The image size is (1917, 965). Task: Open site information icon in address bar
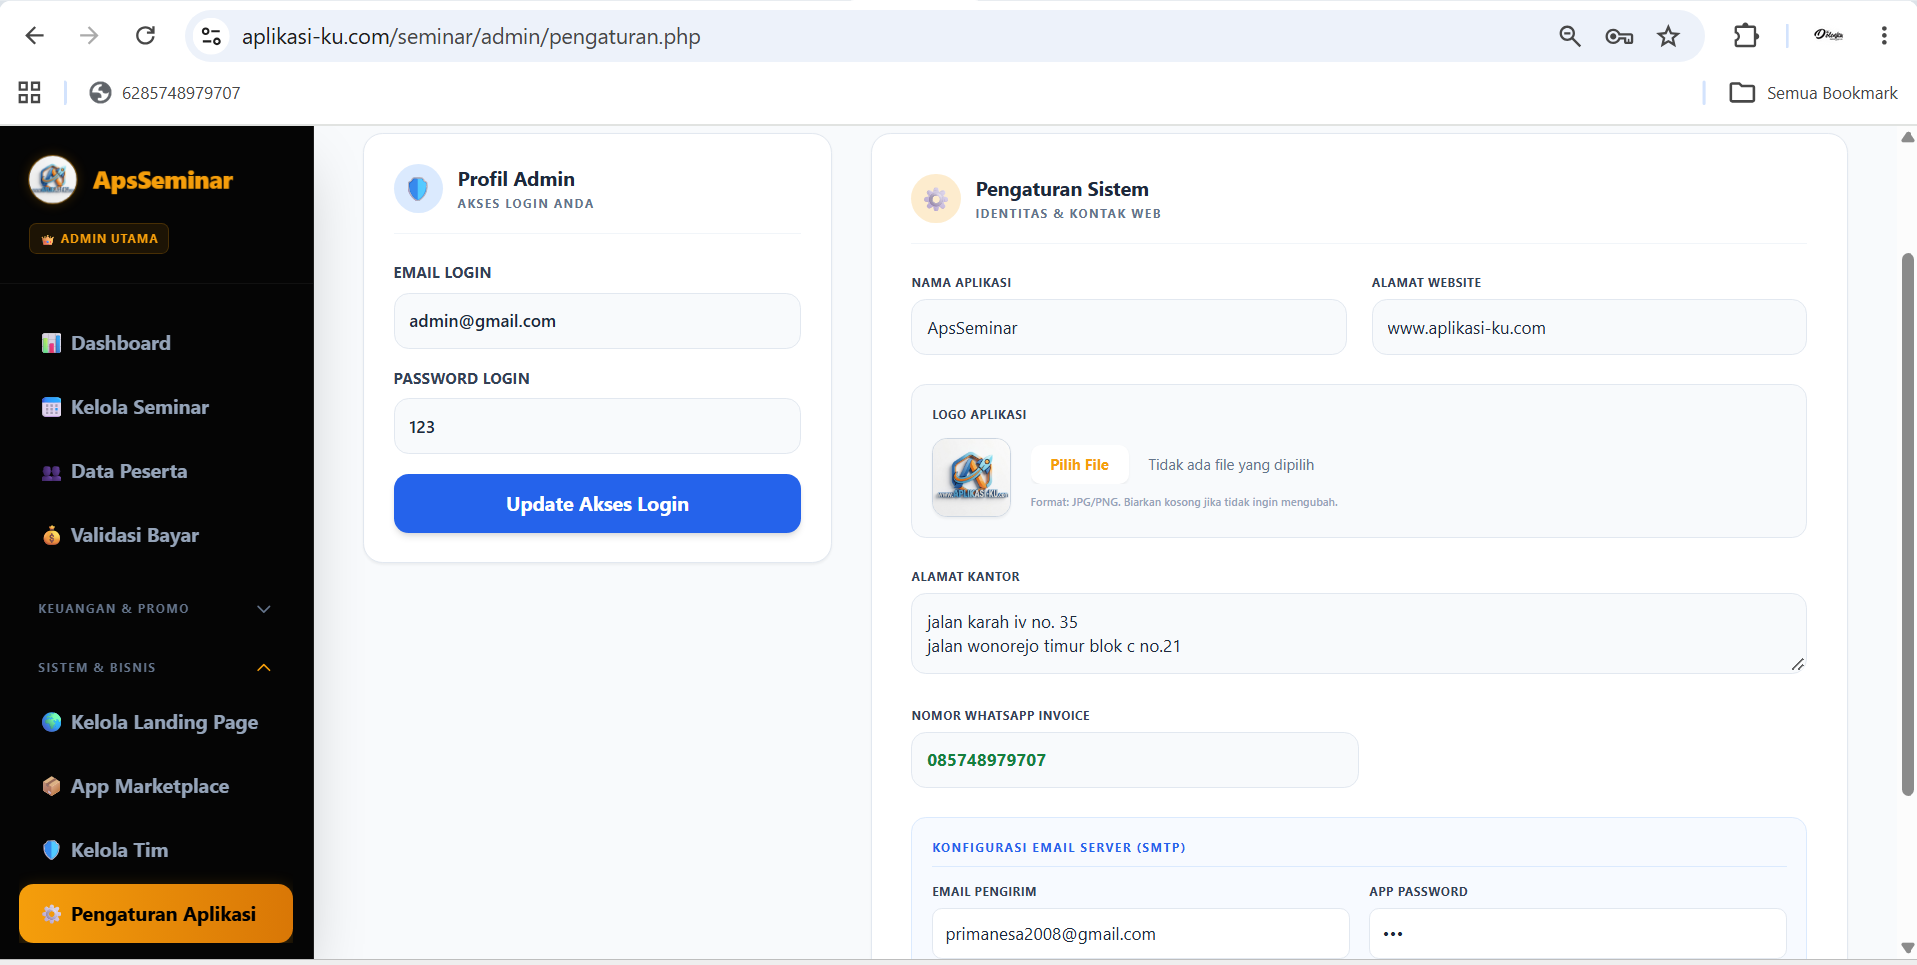point(211,37)
